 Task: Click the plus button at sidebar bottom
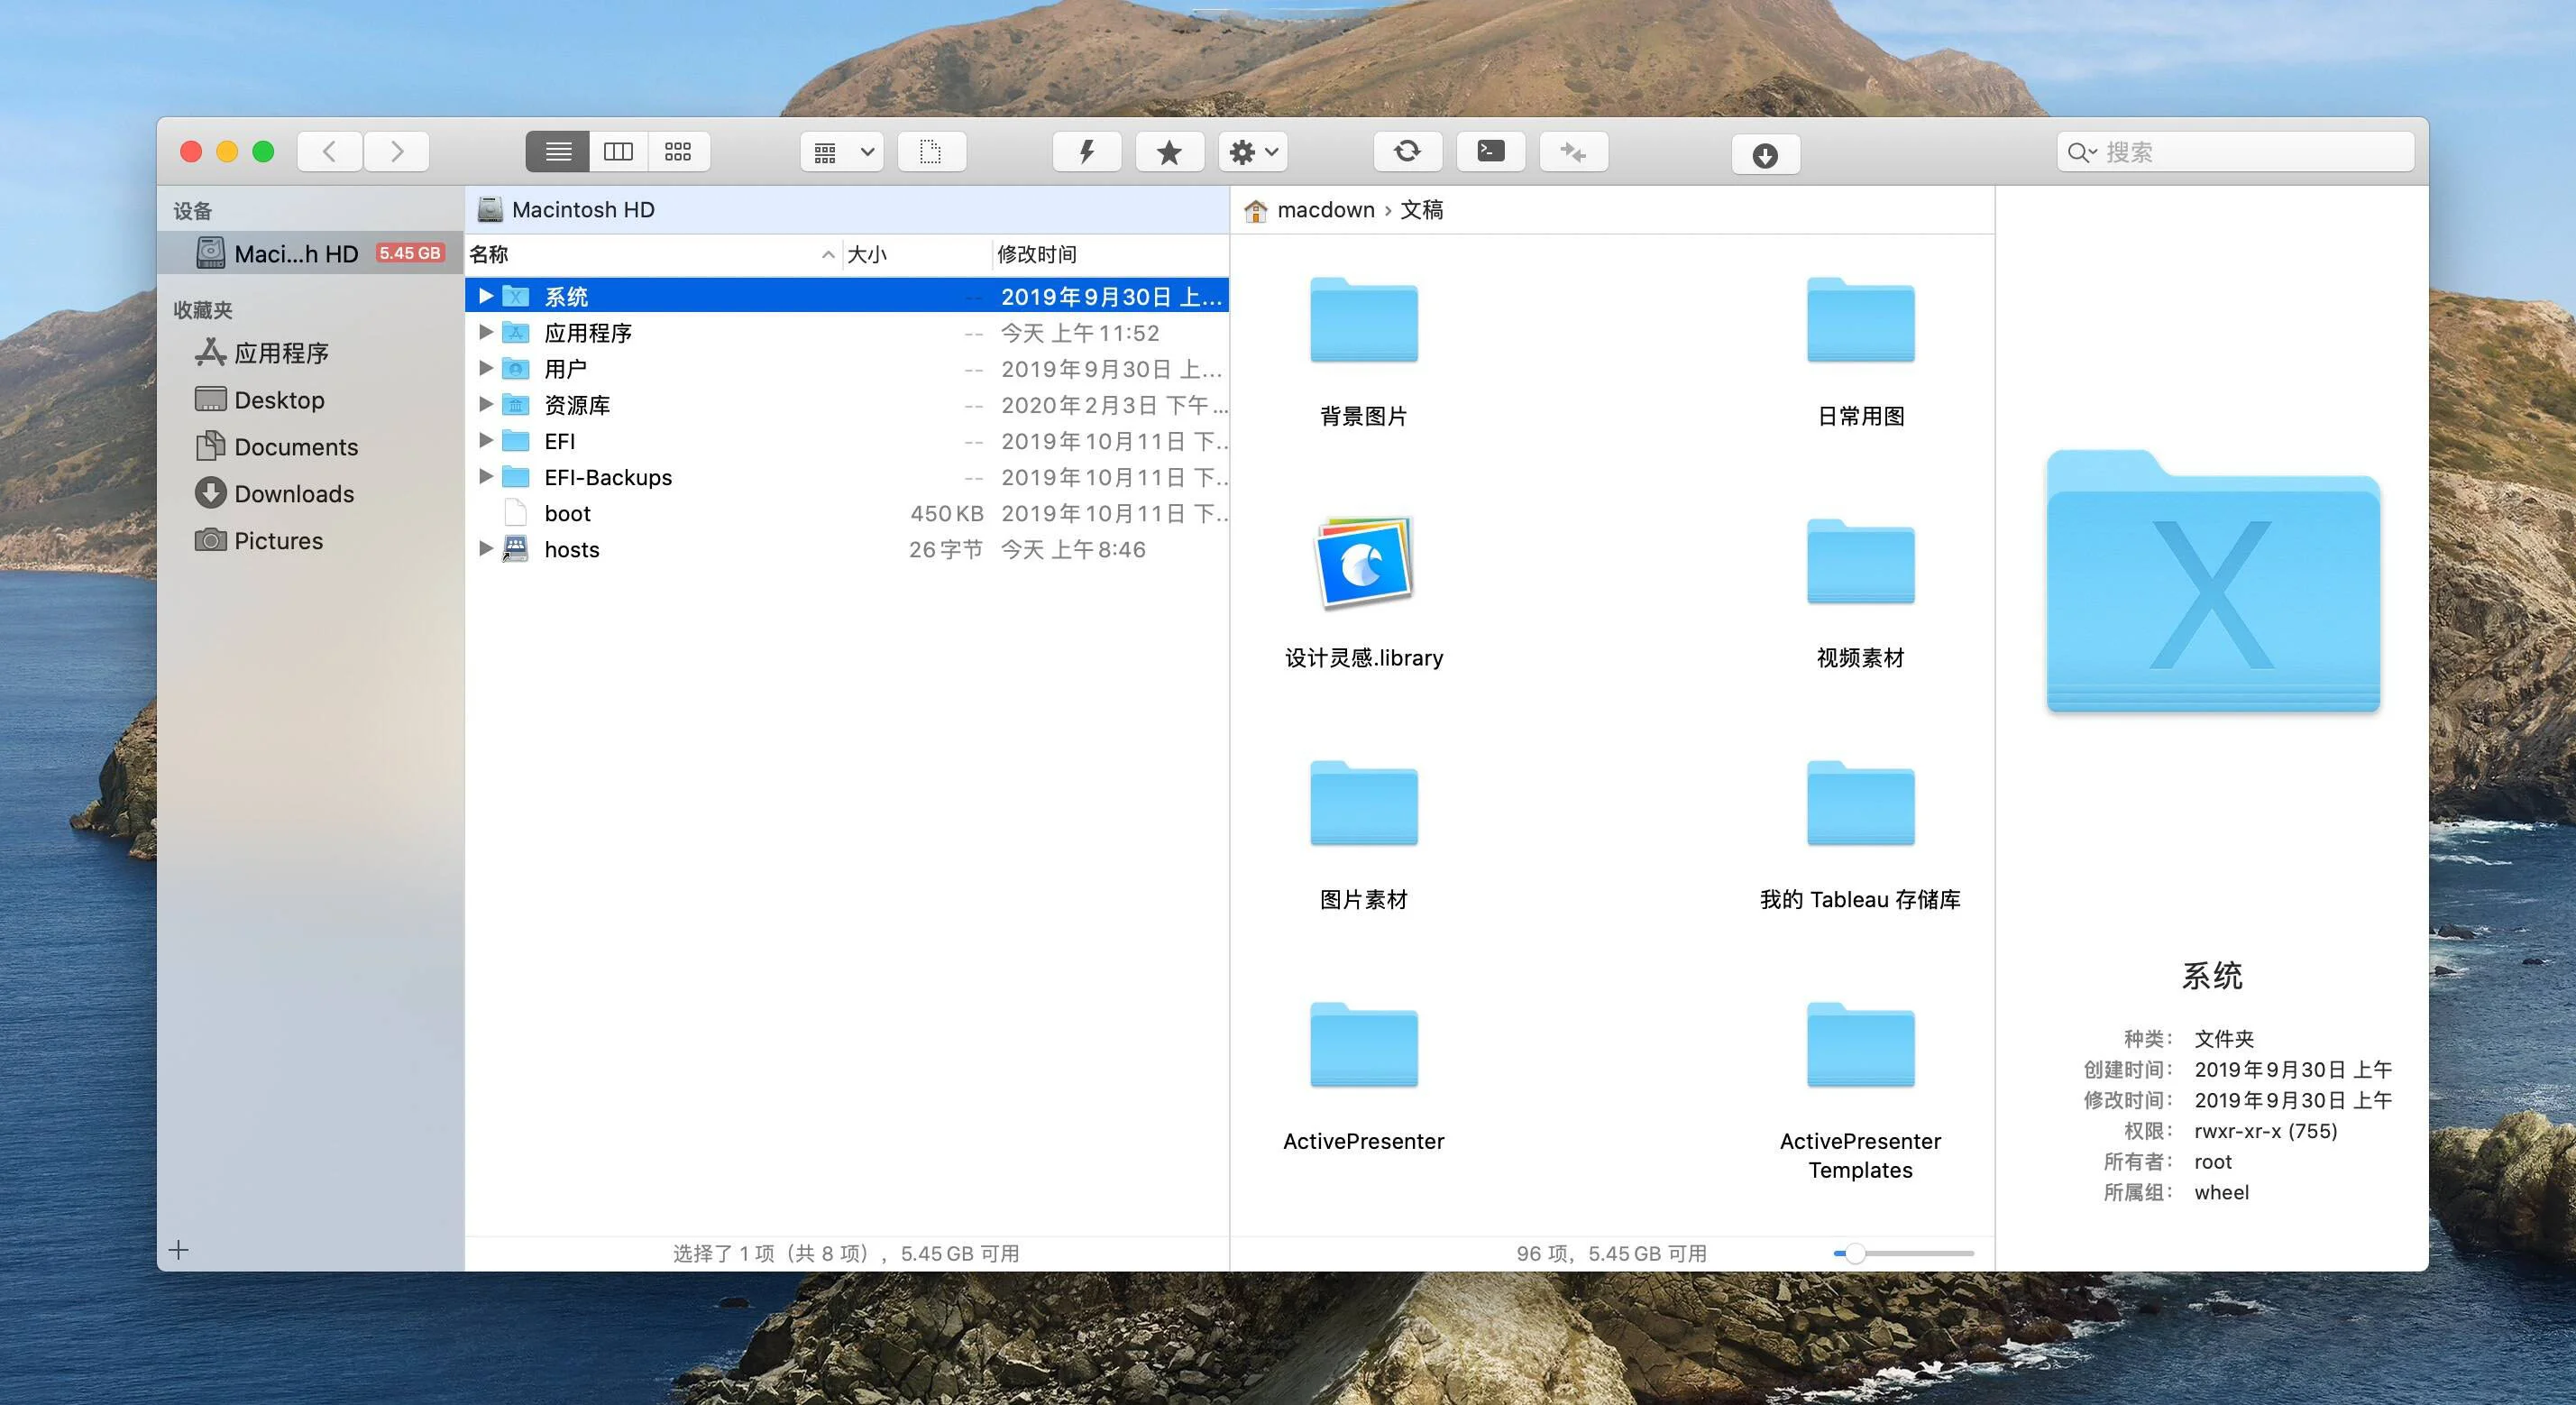(179, 1250)
